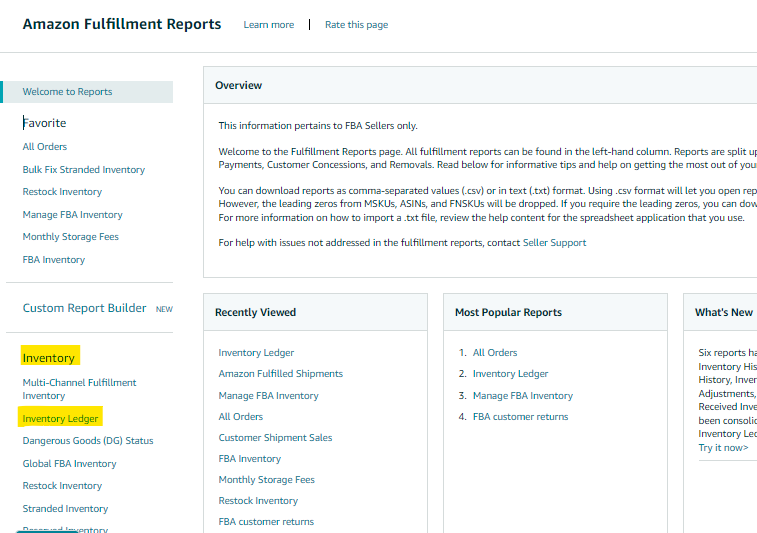Click the Seller Support link
The image size is (757, 533).
tap(554, 243)
